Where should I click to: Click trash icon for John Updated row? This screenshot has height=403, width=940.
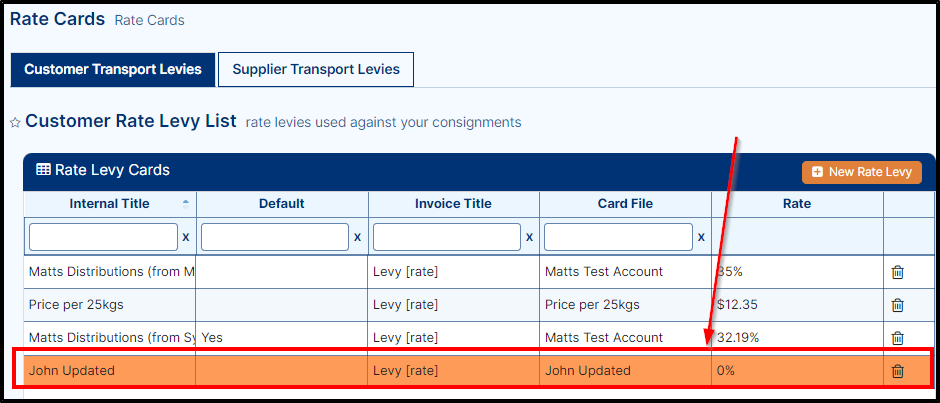(x=897, y=371)
